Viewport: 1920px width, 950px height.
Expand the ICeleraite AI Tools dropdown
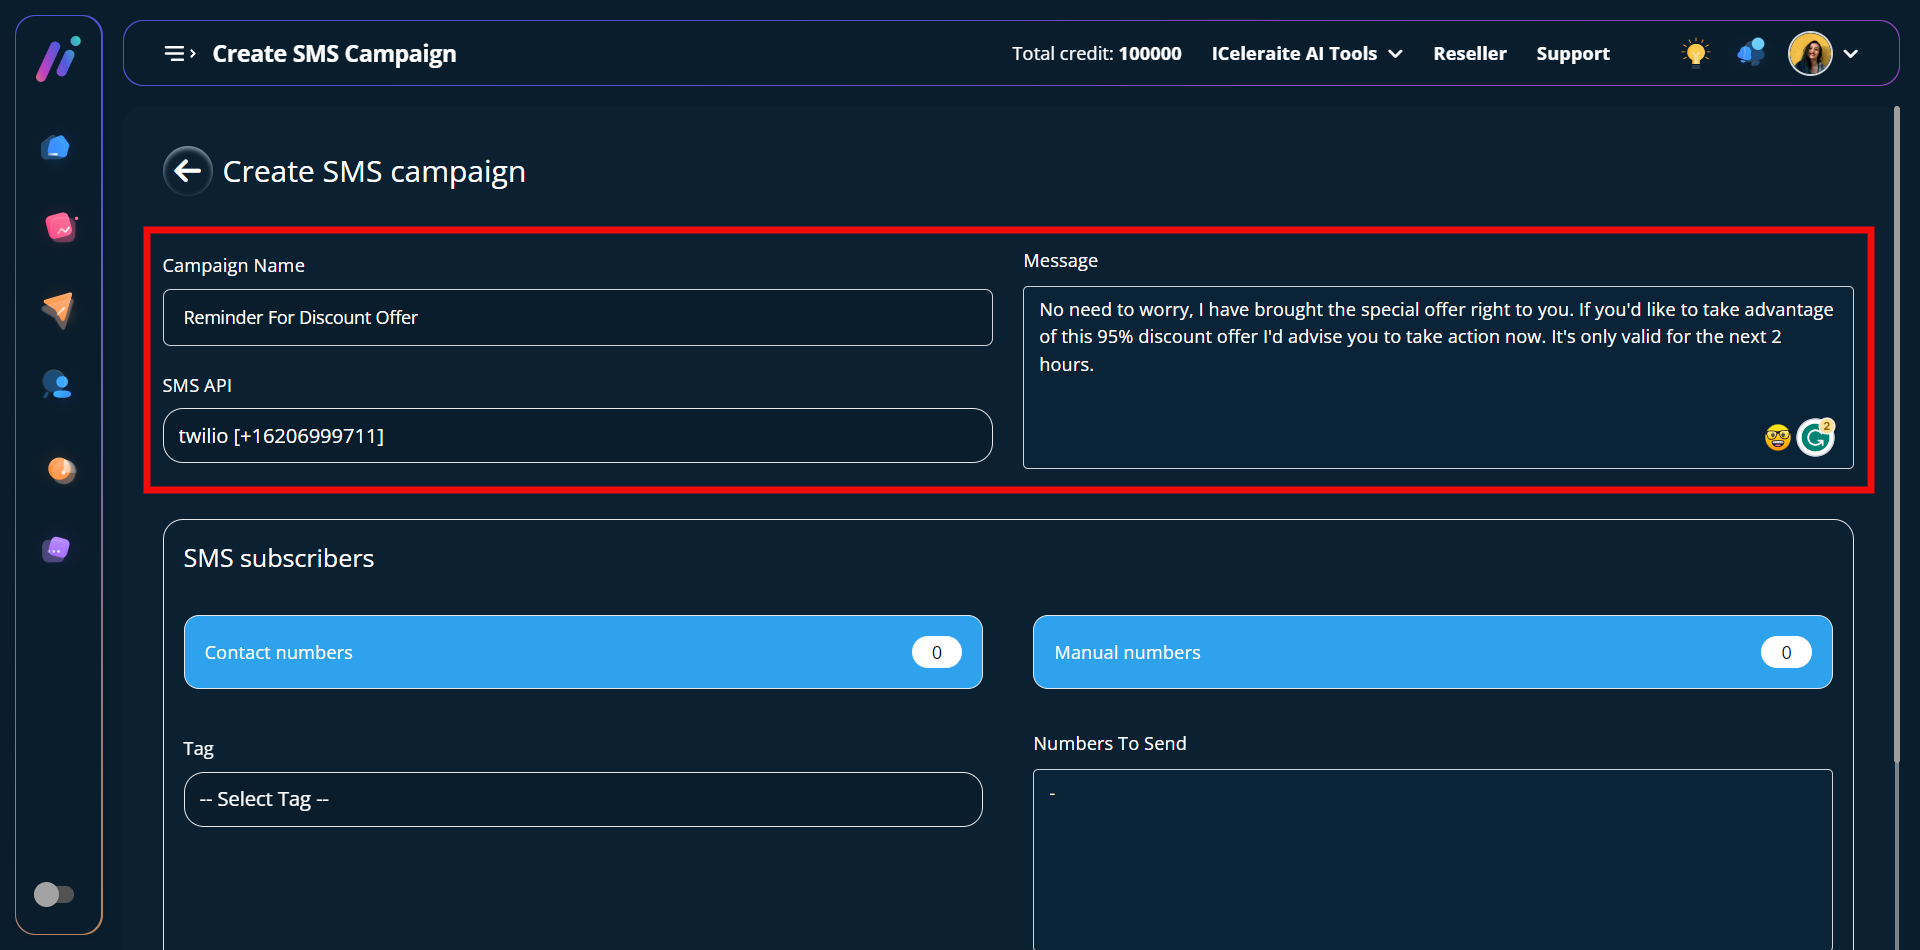coord(1306,54)
